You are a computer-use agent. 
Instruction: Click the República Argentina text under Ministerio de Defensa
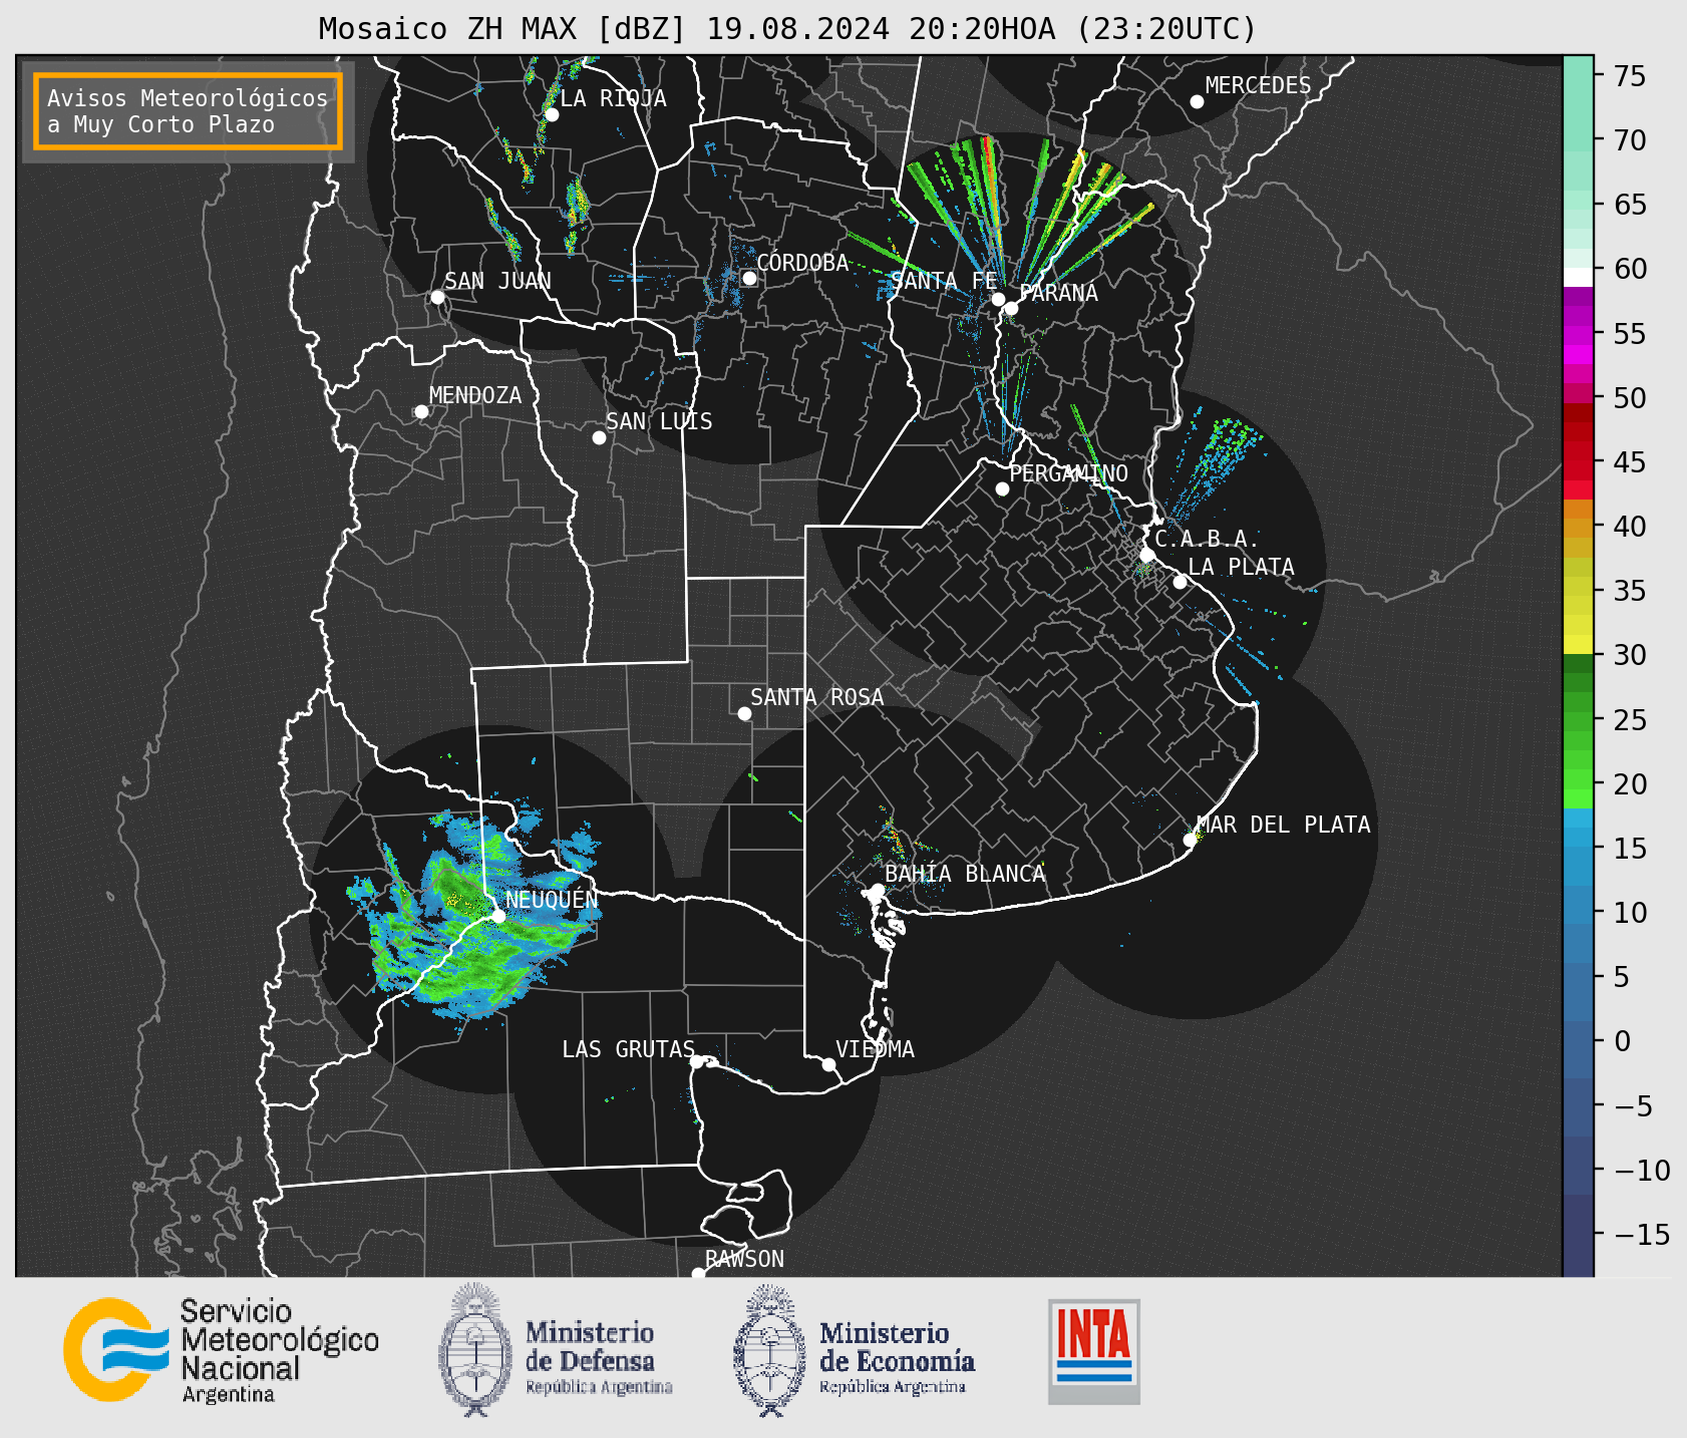[599, 1387]
